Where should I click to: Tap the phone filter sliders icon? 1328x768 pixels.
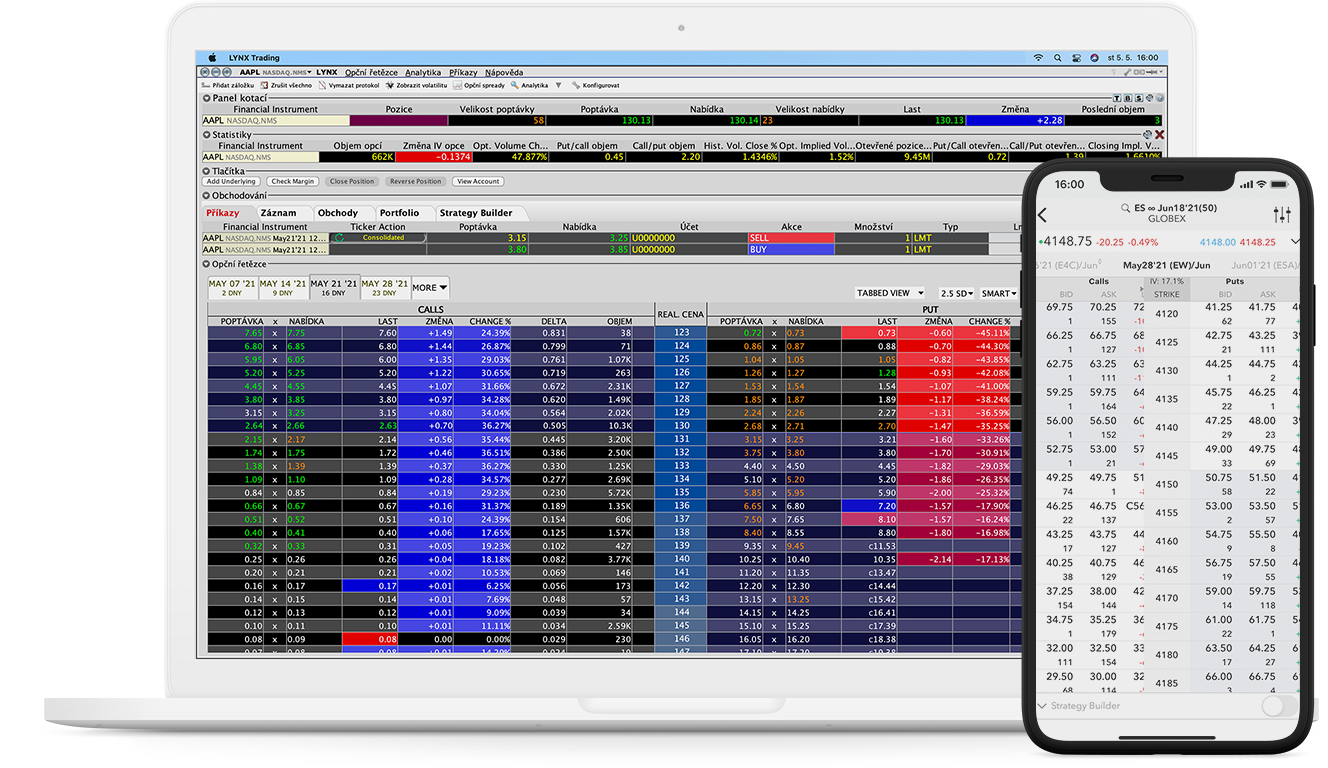click(1282, 215)
